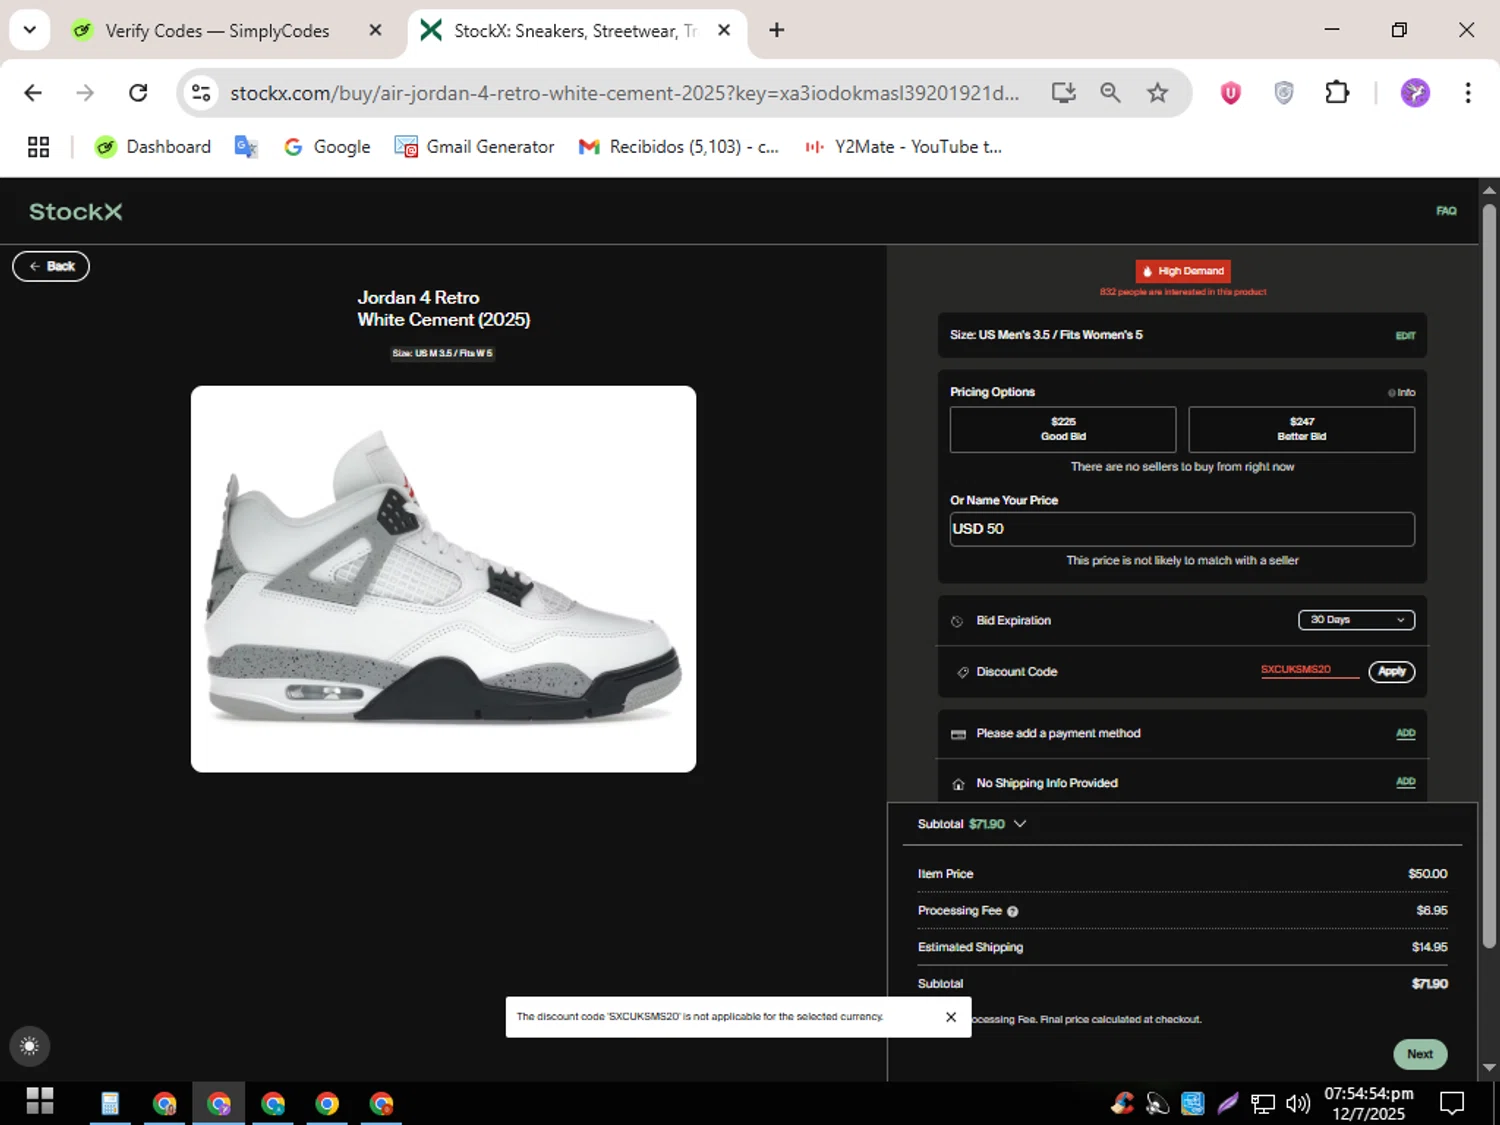This screenshot has width=1500, height=1125.
Task: Click the Next button
Action: tap(1420, 1054)
